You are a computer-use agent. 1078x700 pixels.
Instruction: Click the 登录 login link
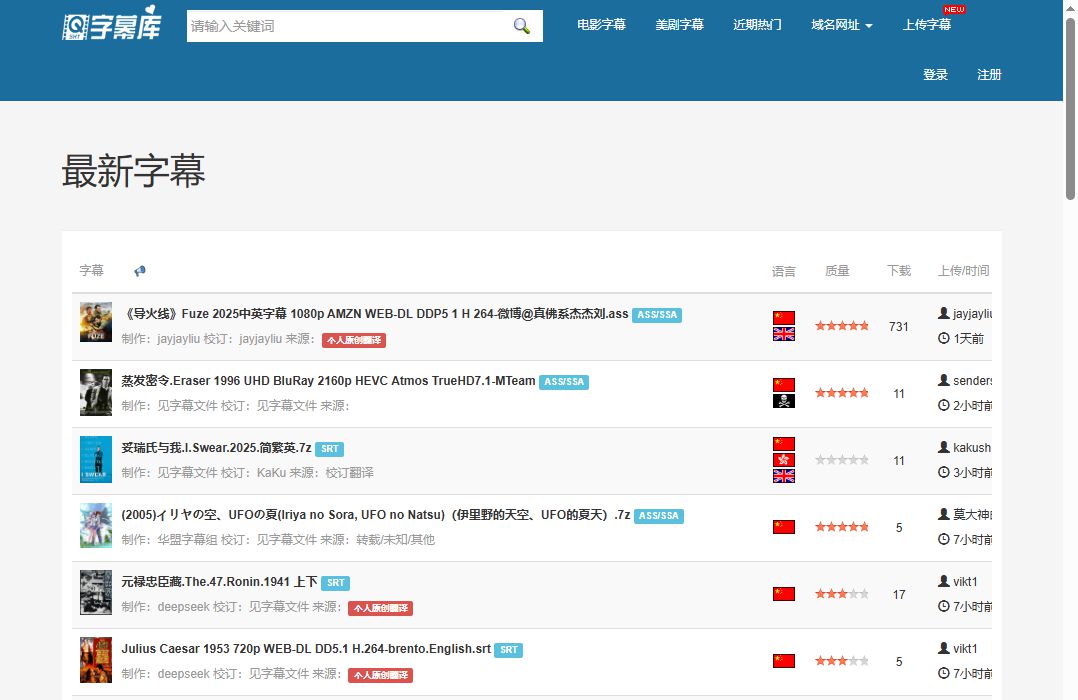(x=935, y=75)
